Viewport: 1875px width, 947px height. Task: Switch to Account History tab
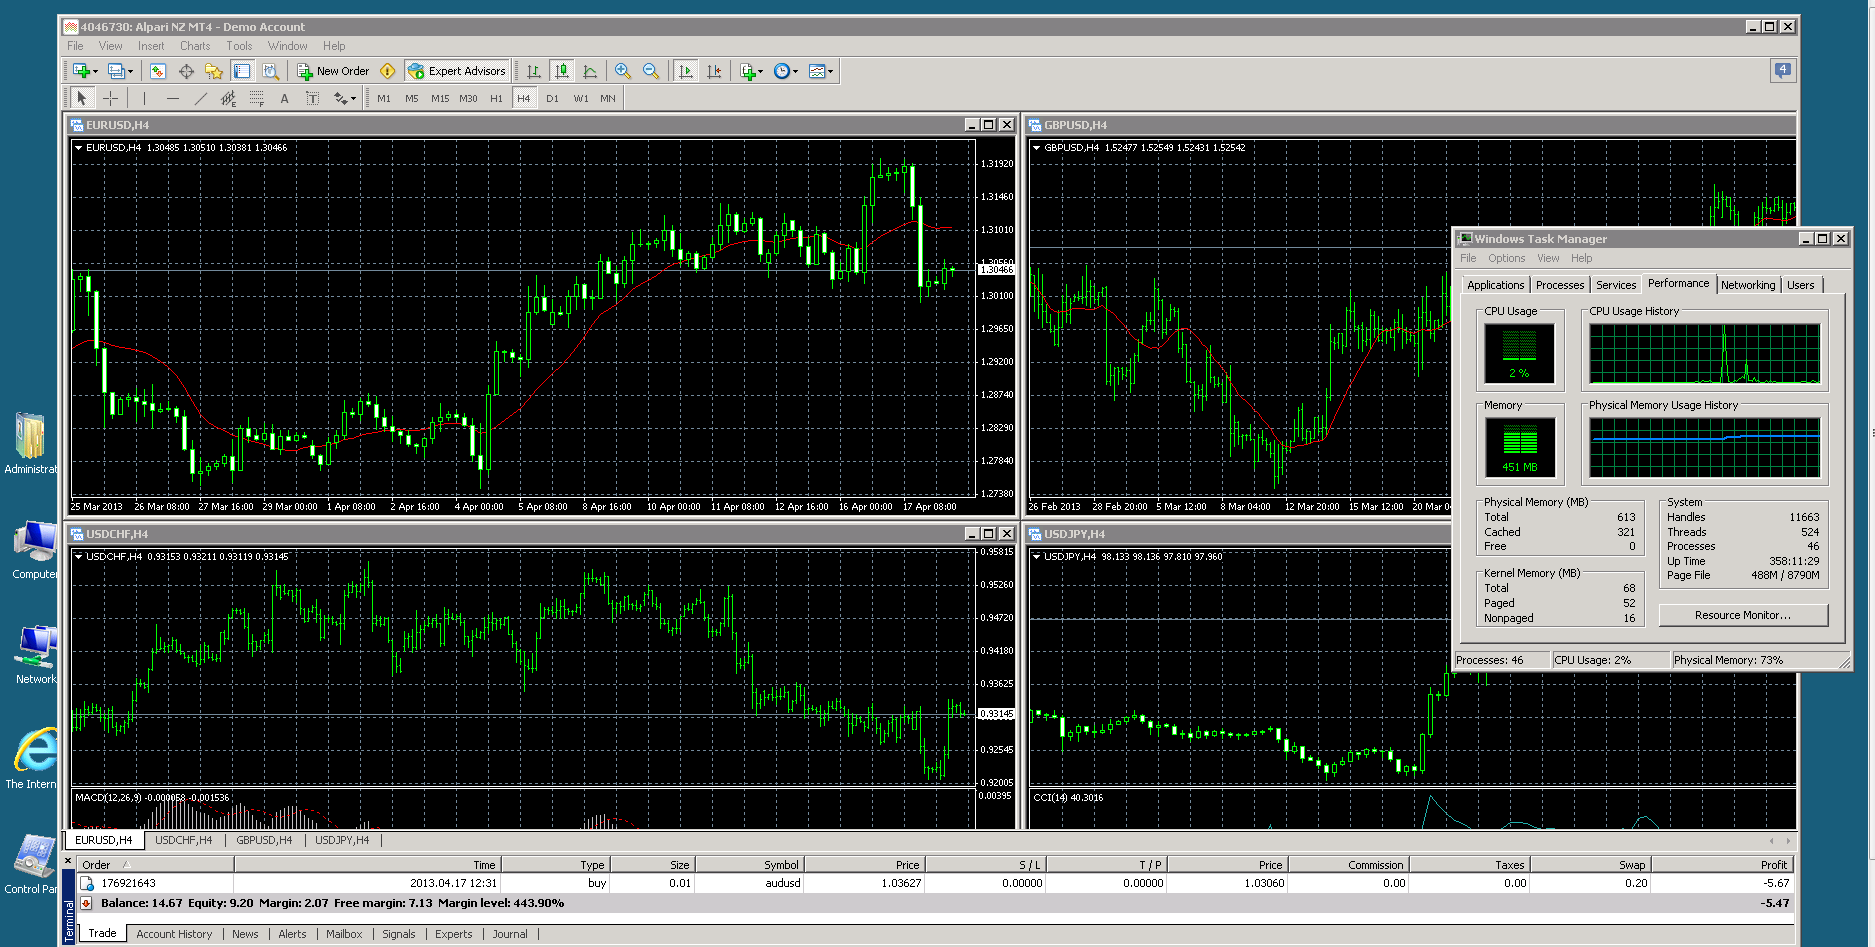pos(174,934)
